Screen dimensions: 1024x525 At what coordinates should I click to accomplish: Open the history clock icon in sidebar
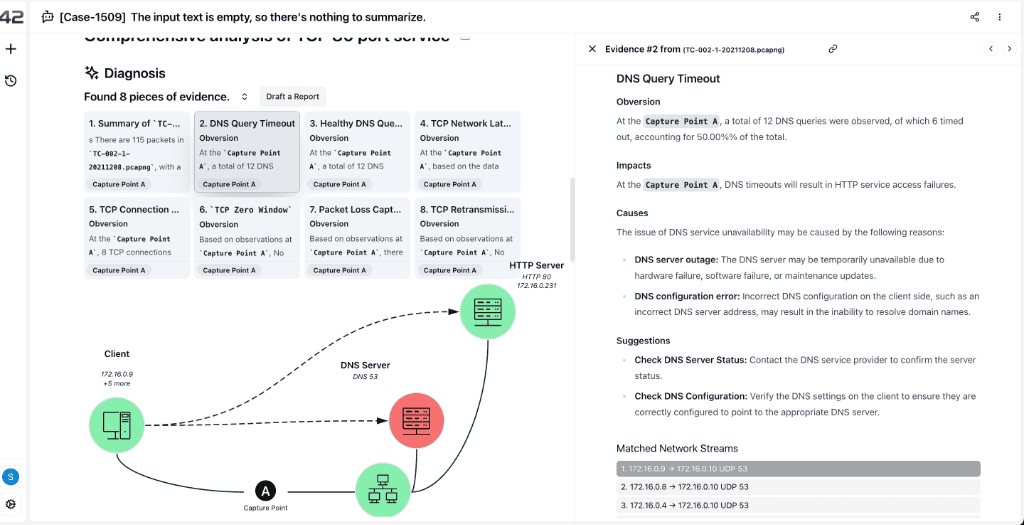[x=11, y=80]
